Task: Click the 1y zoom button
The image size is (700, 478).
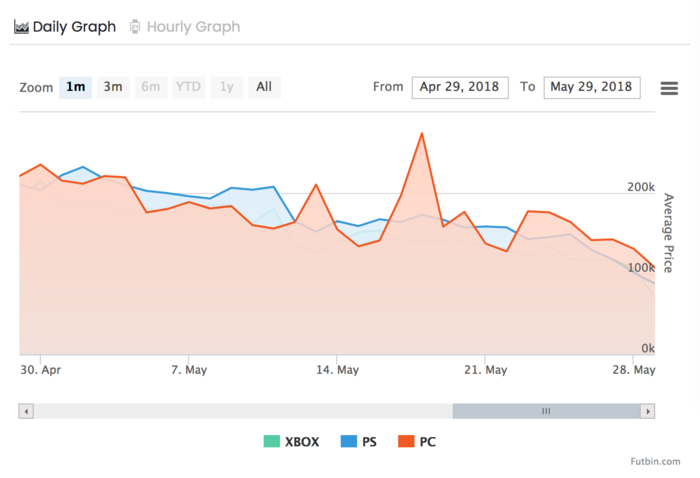Action: tap(227, 87)
